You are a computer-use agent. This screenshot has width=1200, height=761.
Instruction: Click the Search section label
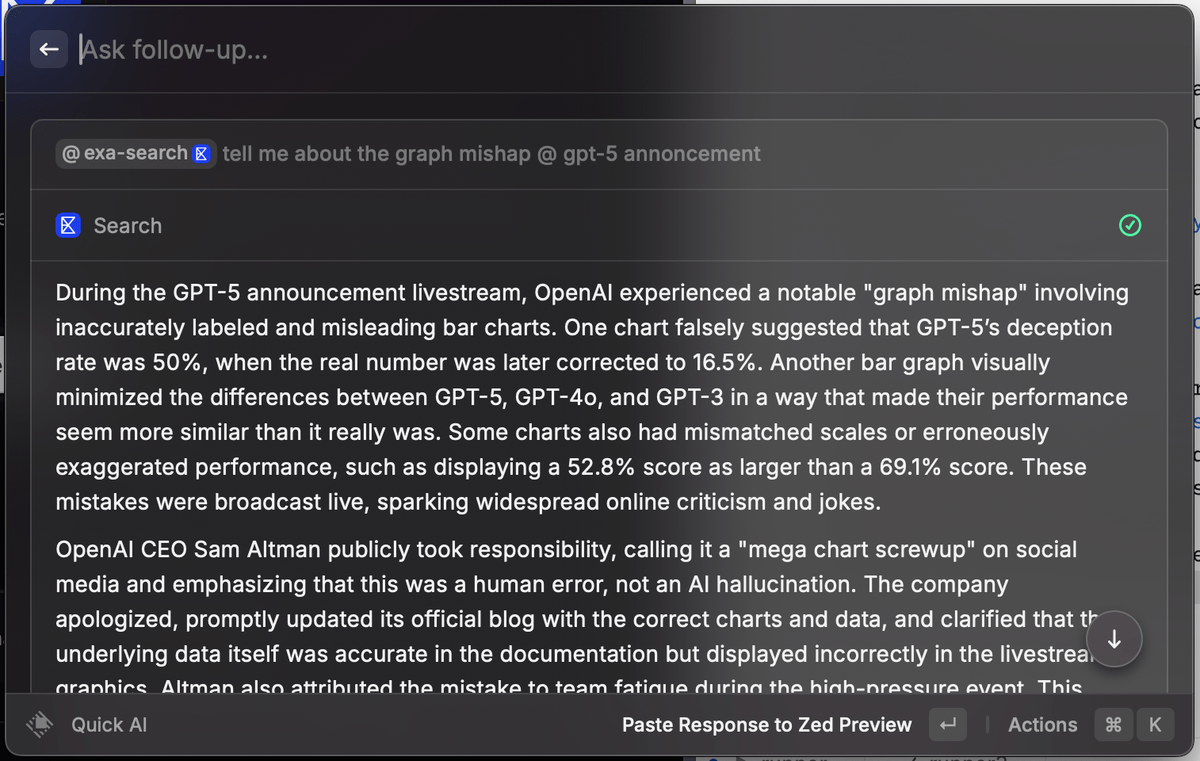[x=127, y=225]
